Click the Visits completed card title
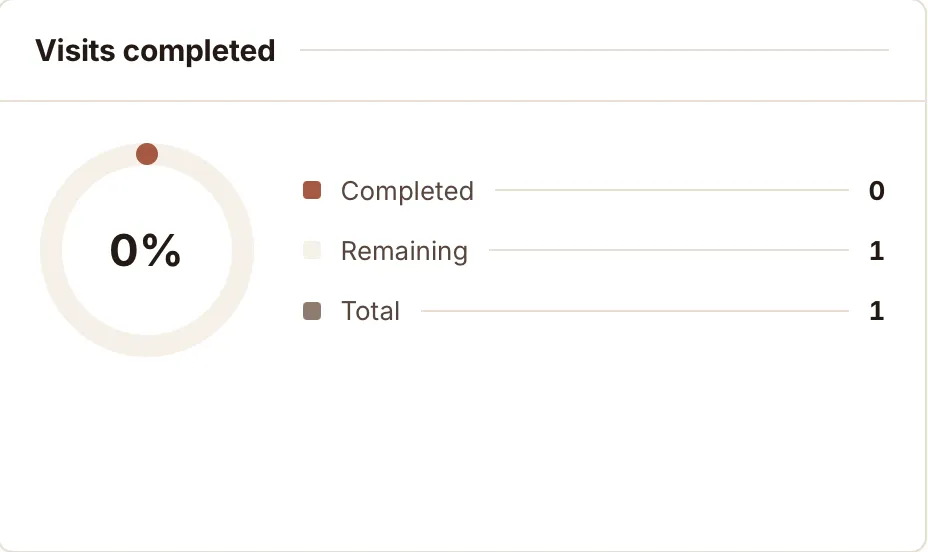The width and height of the screenshot is (928, 552). (155, 50)
